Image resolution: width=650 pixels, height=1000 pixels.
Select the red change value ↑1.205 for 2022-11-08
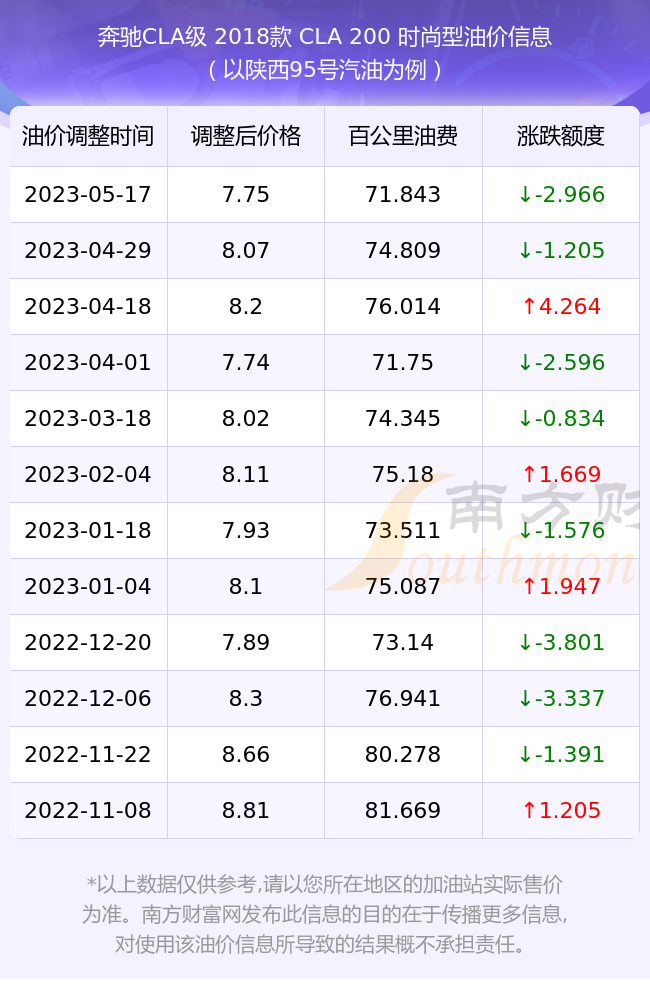coord(561,811)
